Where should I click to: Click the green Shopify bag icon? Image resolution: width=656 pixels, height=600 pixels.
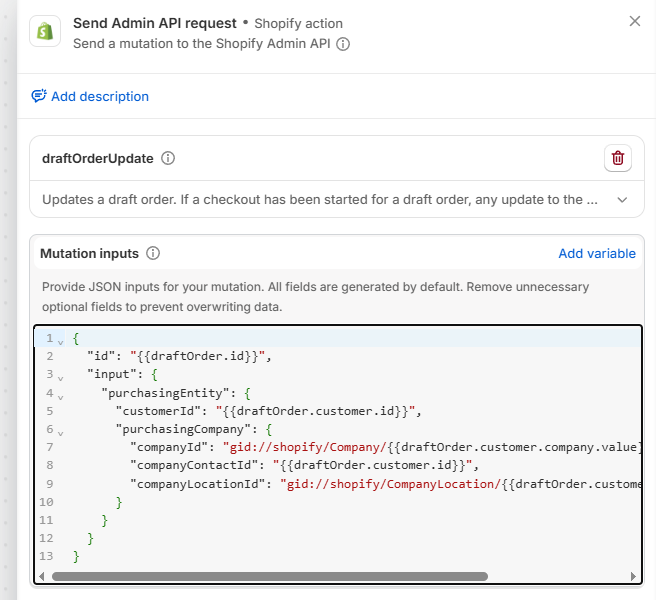point(46,32)
